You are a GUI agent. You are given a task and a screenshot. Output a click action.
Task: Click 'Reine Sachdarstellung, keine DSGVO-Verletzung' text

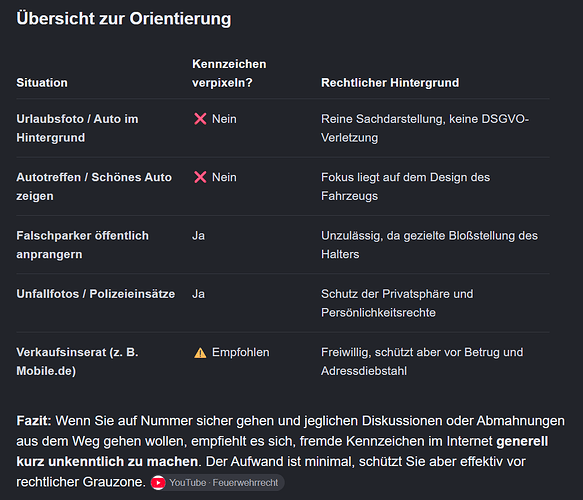tap(425, 128)
